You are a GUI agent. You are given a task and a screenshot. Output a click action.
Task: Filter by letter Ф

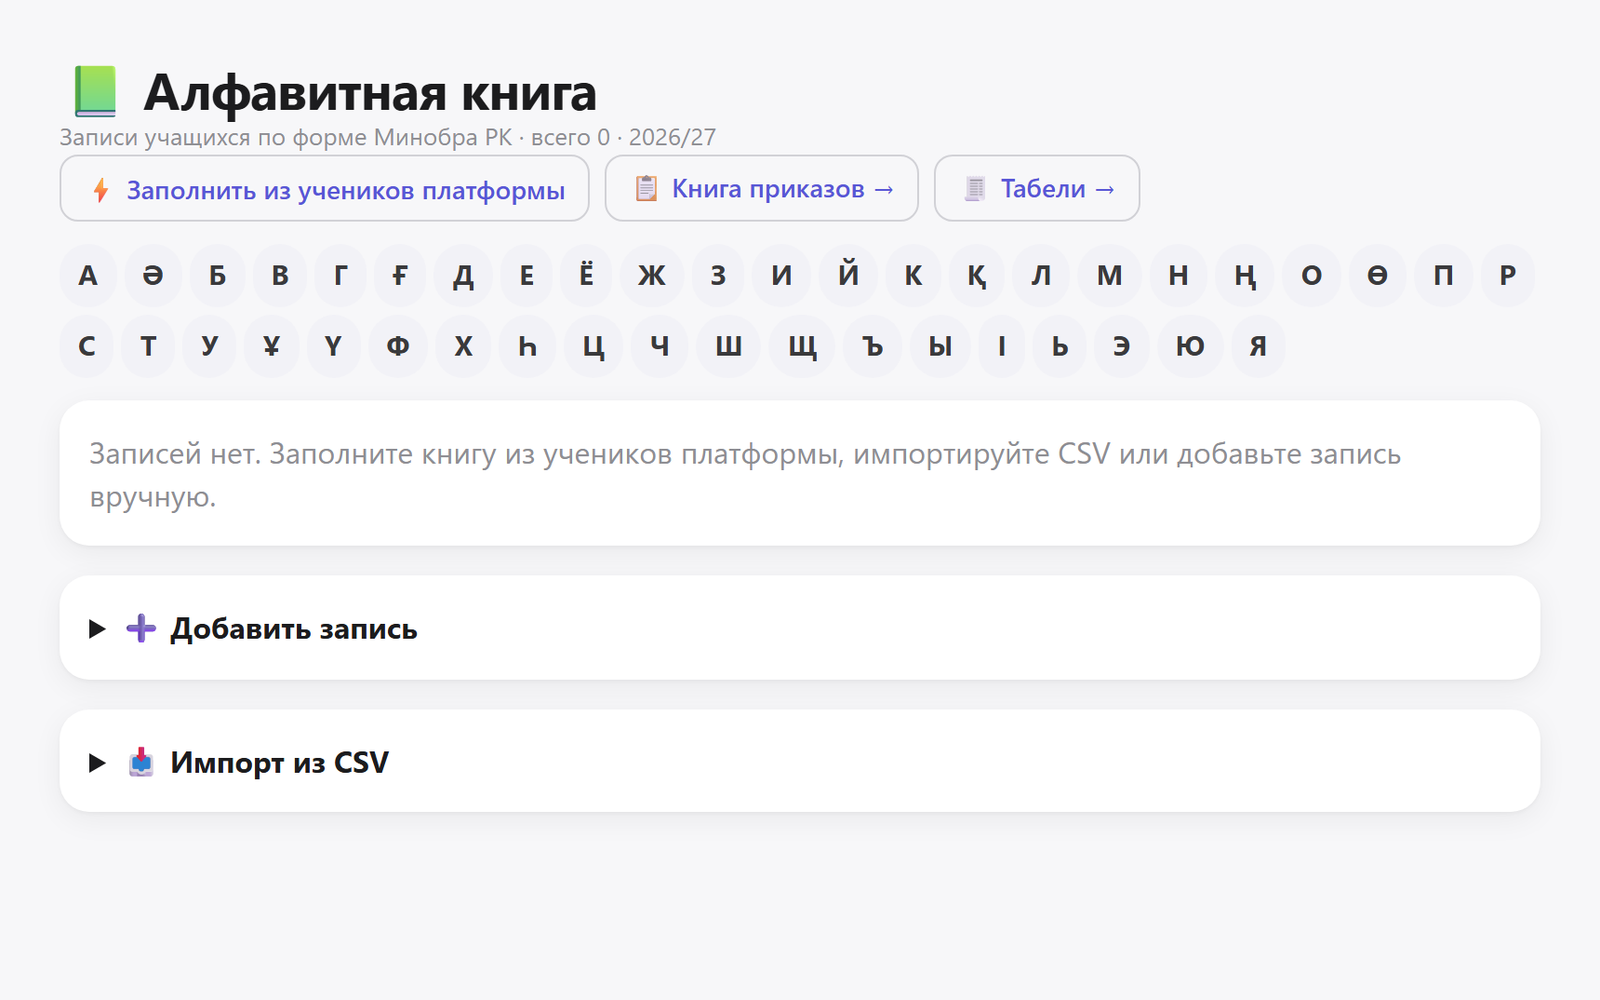point(398,346)
